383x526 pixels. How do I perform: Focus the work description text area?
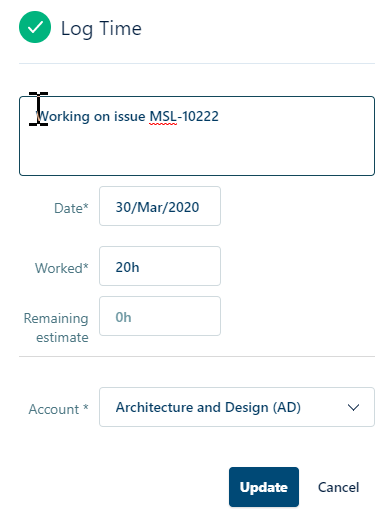197,136
